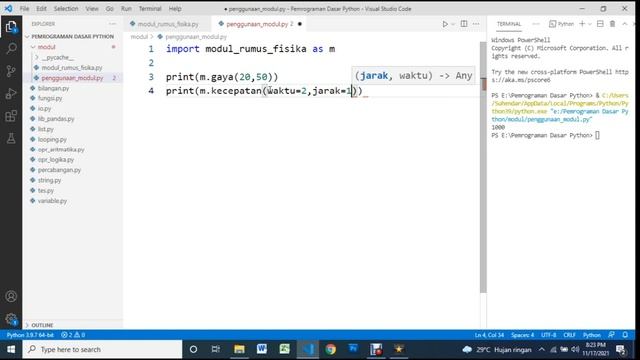
Task: Open the File menu
Action: coord(24,9)
